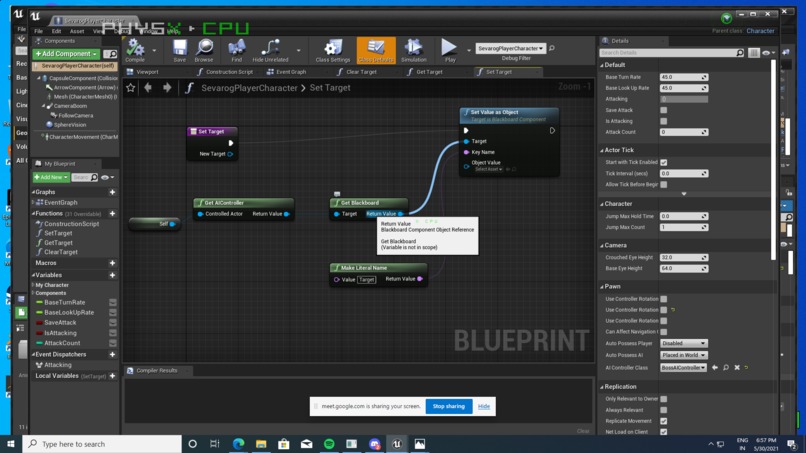The width and height of the screenshot is (806, 453).
Task: Start Simulation mode
Action: pyautogui.click(x=414, y=50)
